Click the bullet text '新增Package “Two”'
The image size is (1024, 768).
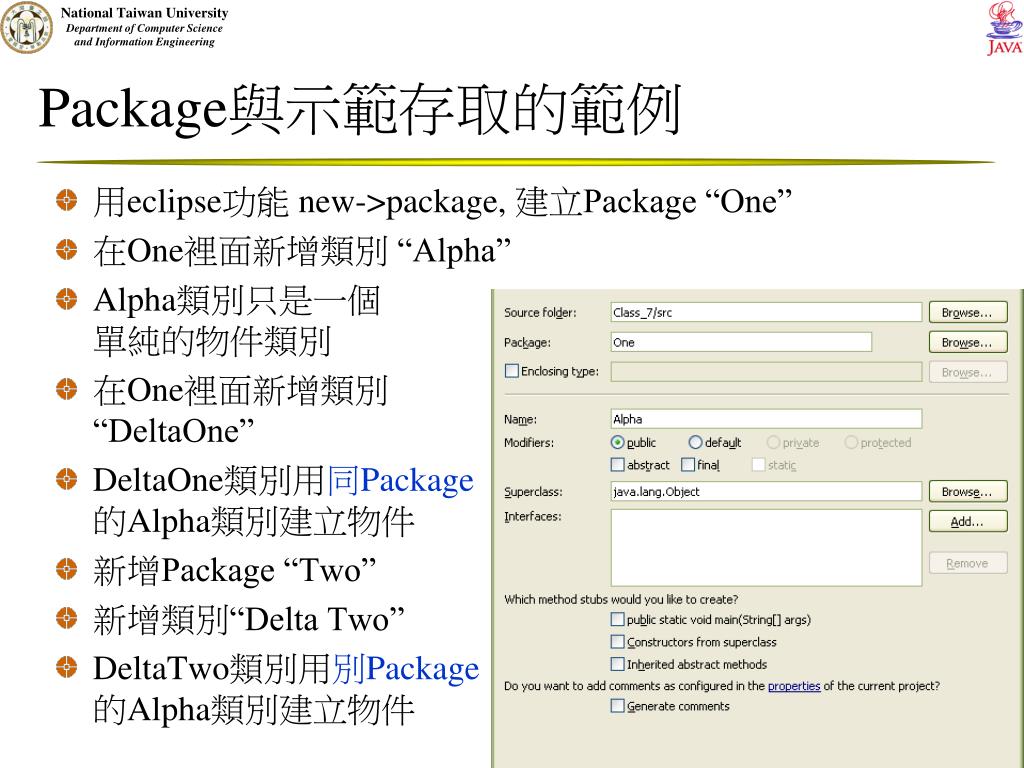pyautogui.click(x=234, y=570)
